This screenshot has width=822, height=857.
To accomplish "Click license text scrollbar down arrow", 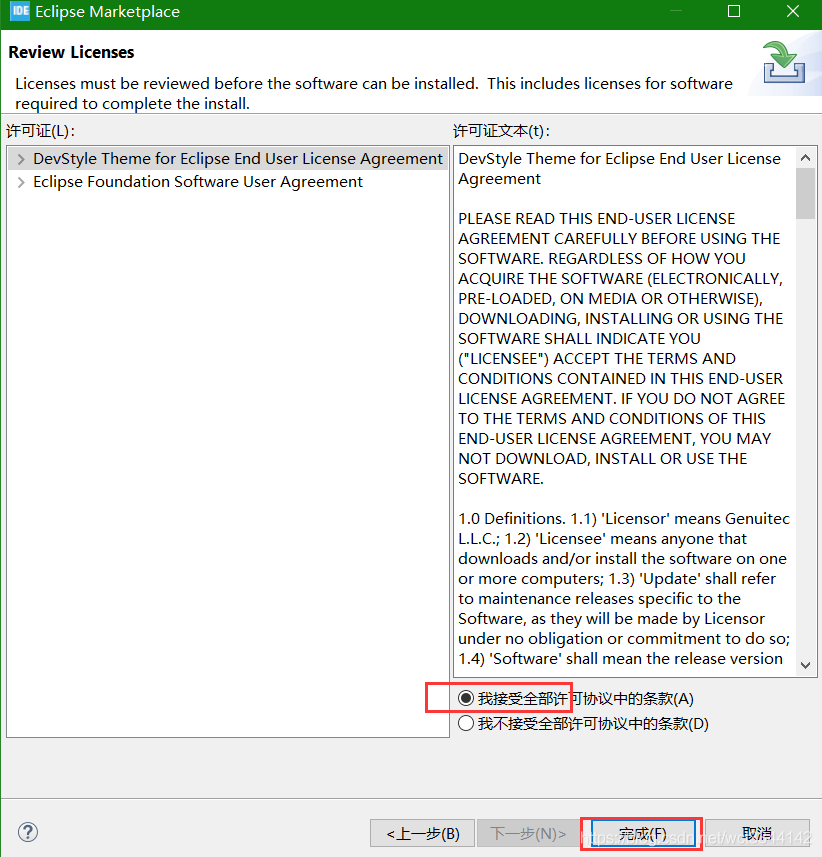I will tap(805, 665).
